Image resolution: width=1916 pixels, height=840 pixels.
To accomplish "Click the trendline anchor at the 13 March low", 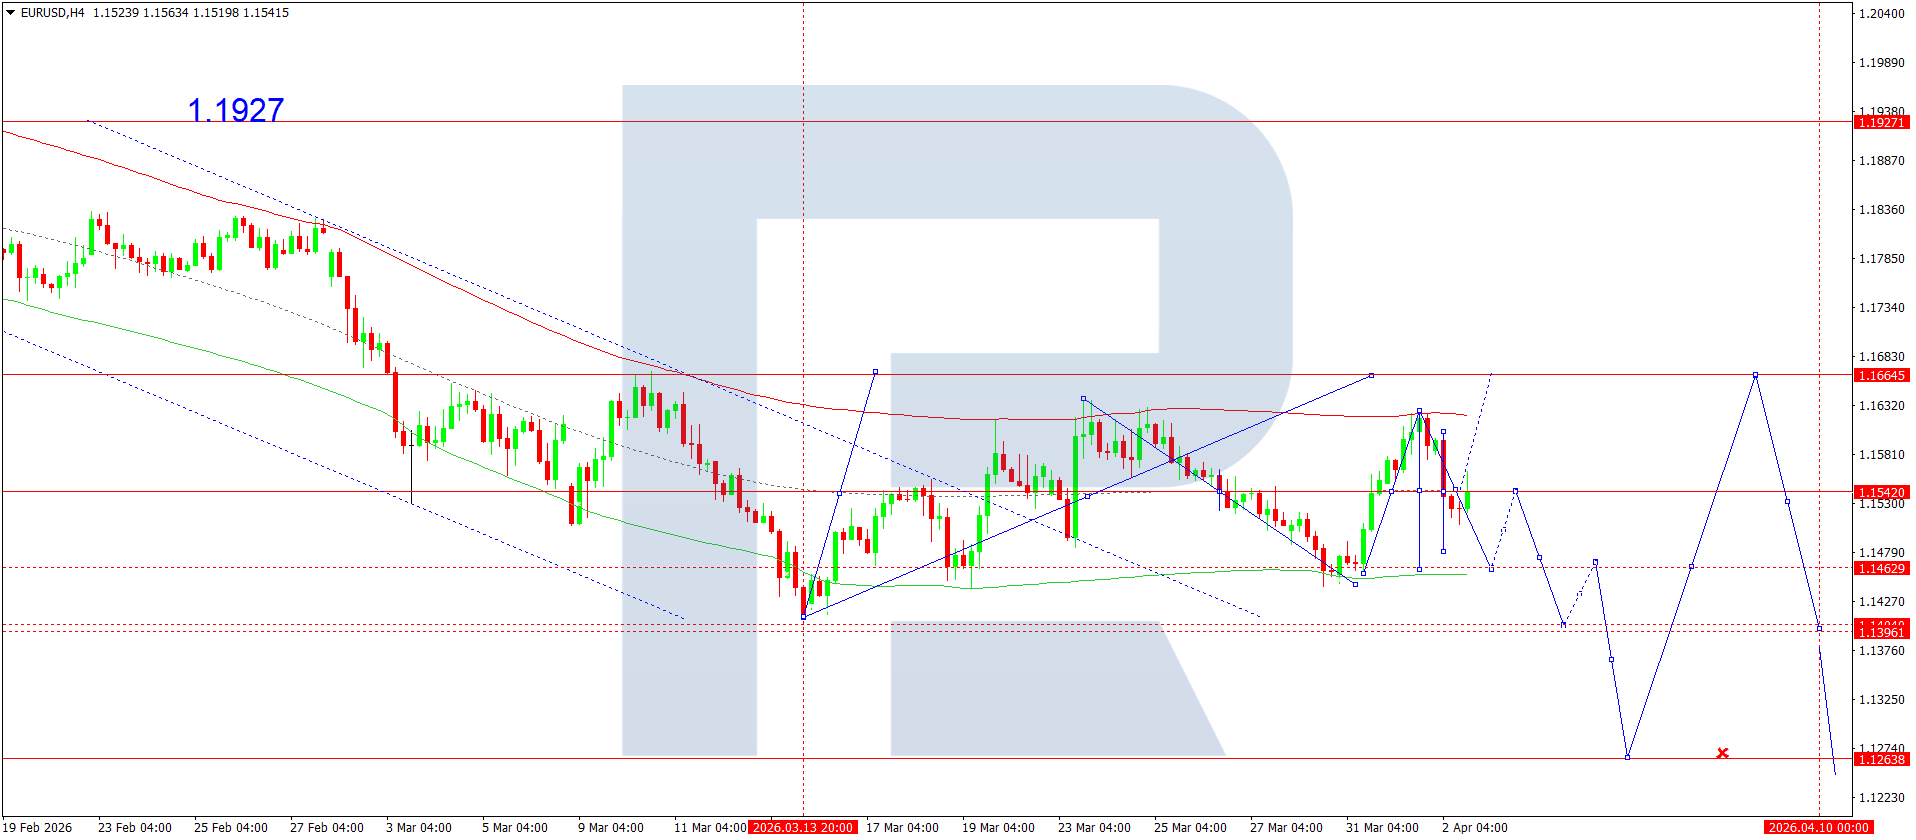I will [803, 616].
